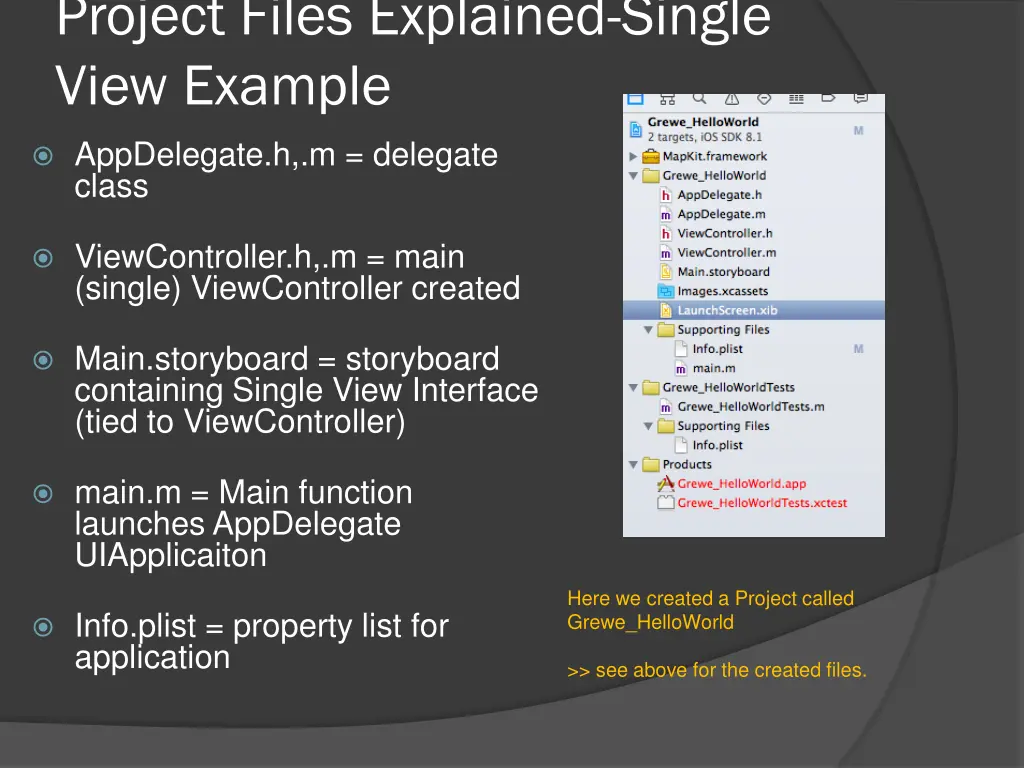Click the main.m file icon
This screenshot has height=768, width=1024.
click(x=680, y=368)
